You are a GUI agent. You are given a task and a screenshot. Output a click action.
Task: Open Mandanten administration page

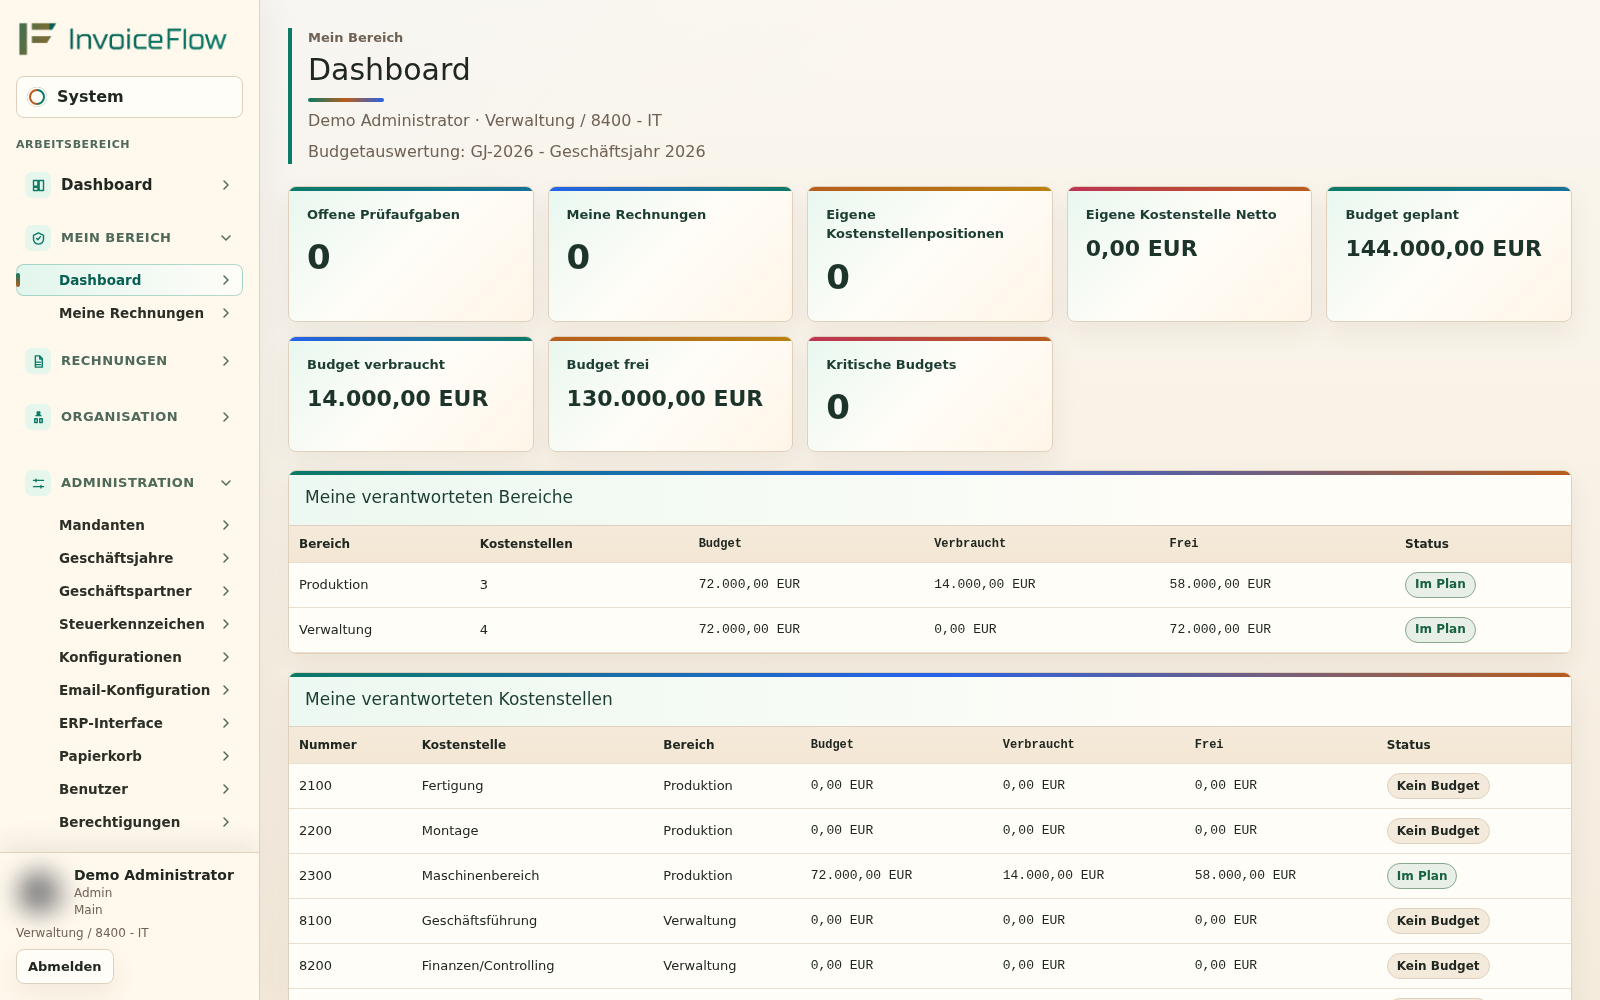click(129, 525)
